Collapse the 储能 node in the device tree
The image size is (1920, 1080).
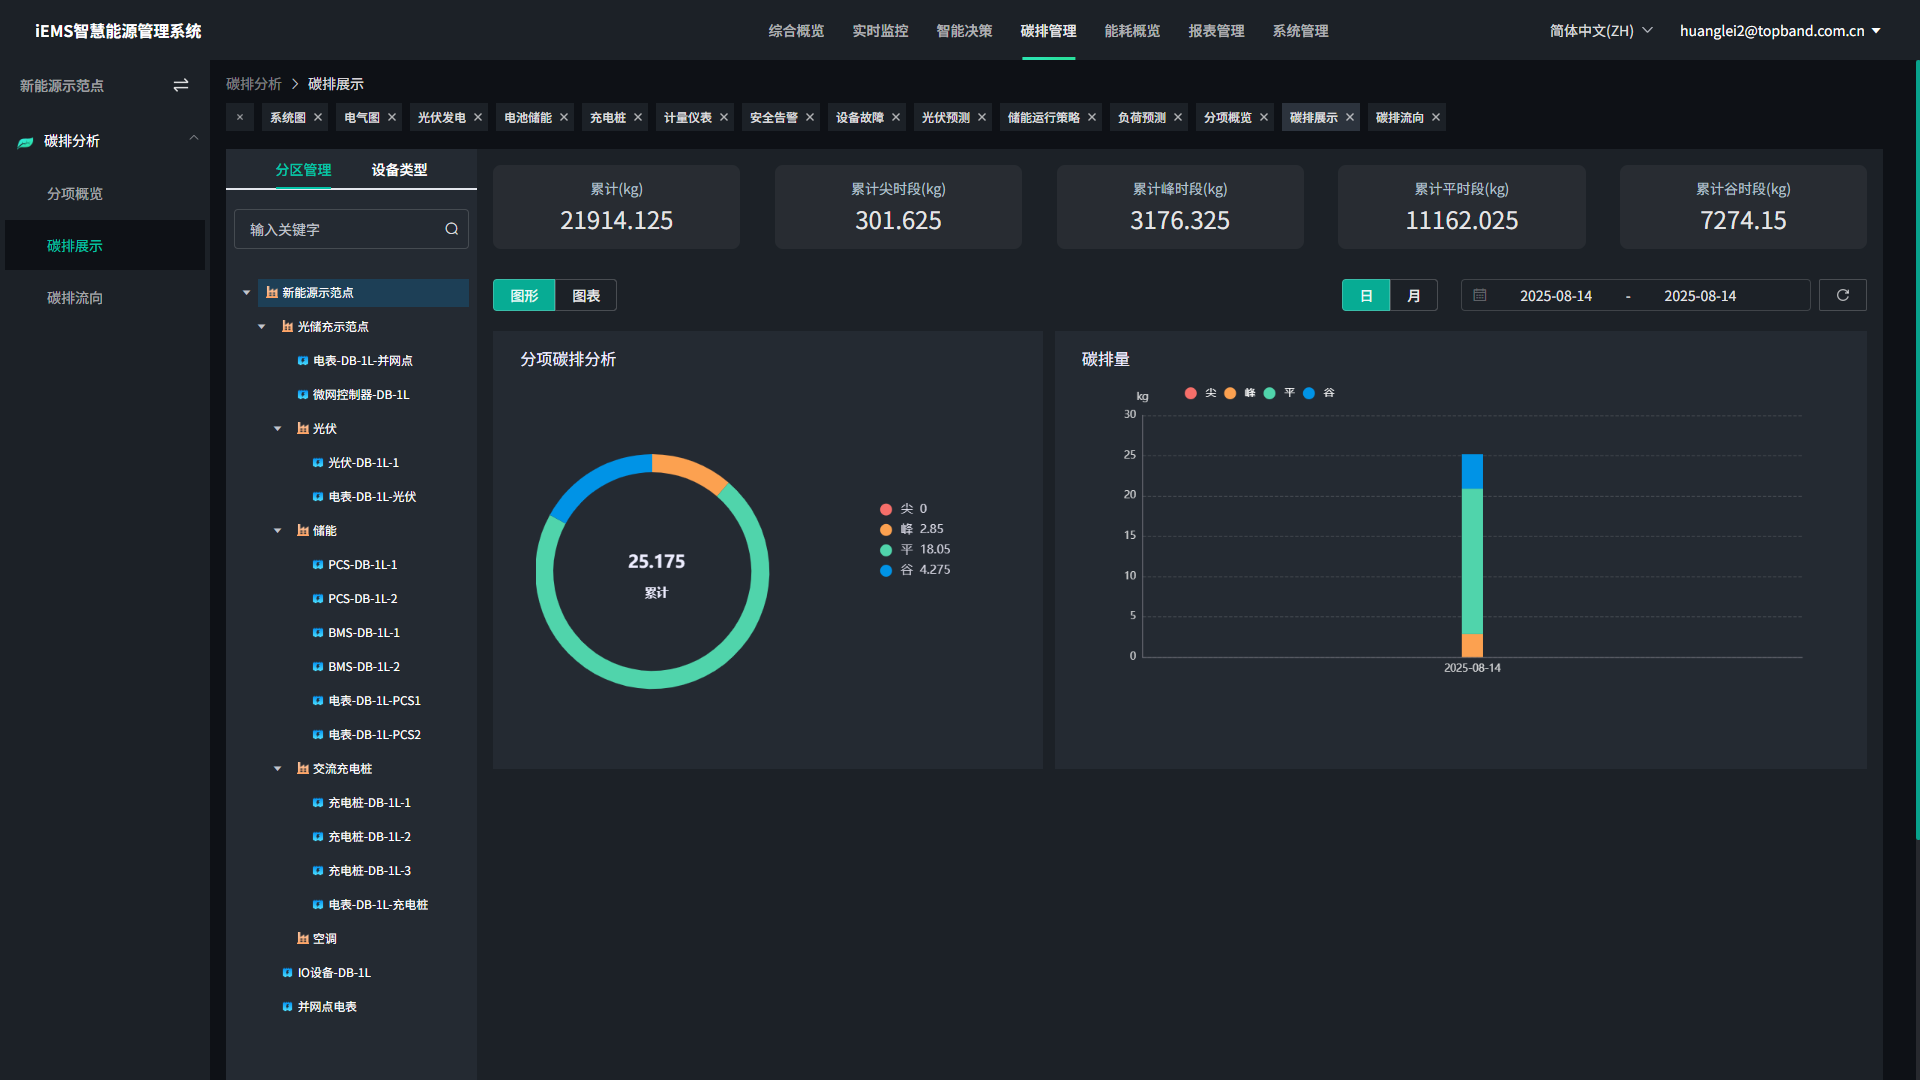tap(277, 530)
